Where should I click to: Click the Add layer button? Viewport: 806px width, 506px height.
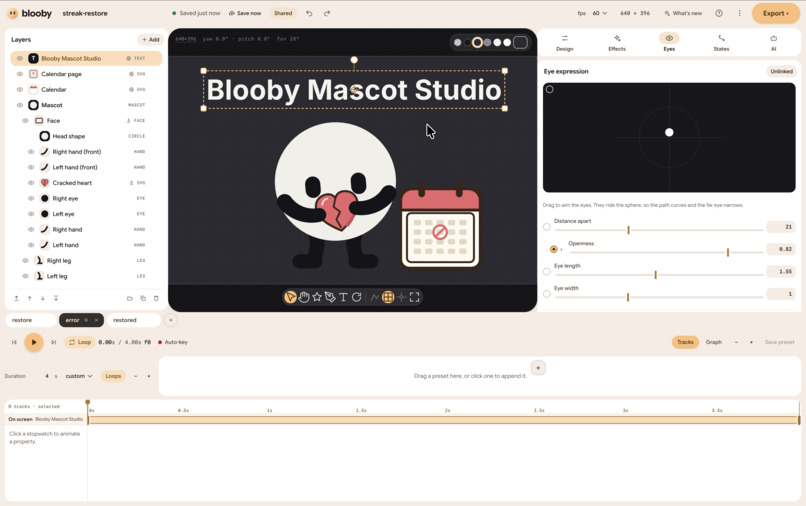tap(151, 40)
